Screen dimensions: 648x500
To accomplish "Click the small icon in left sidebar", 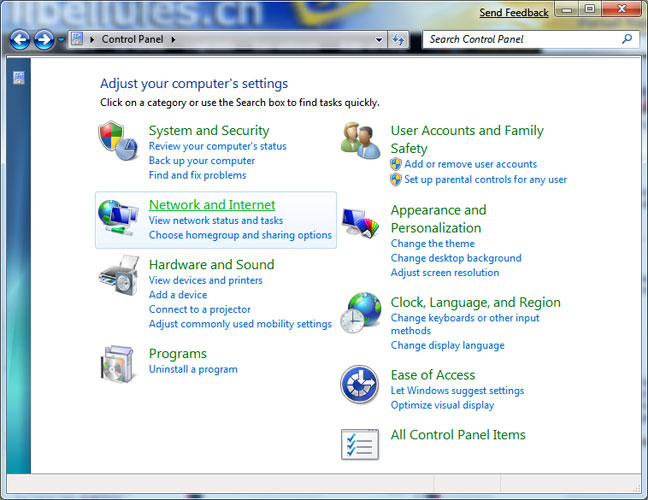I will [x=19, y=78].
